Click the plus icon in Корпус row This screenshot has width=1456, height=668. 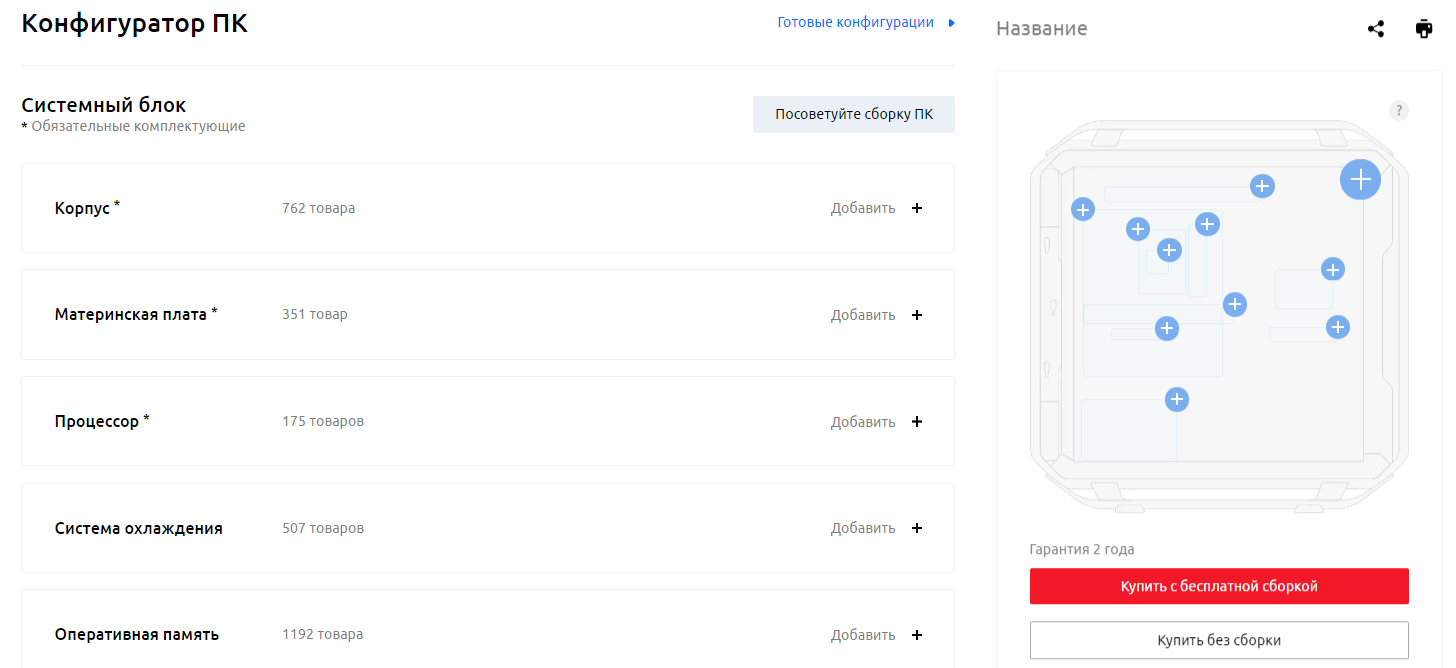tap(917, 208)
